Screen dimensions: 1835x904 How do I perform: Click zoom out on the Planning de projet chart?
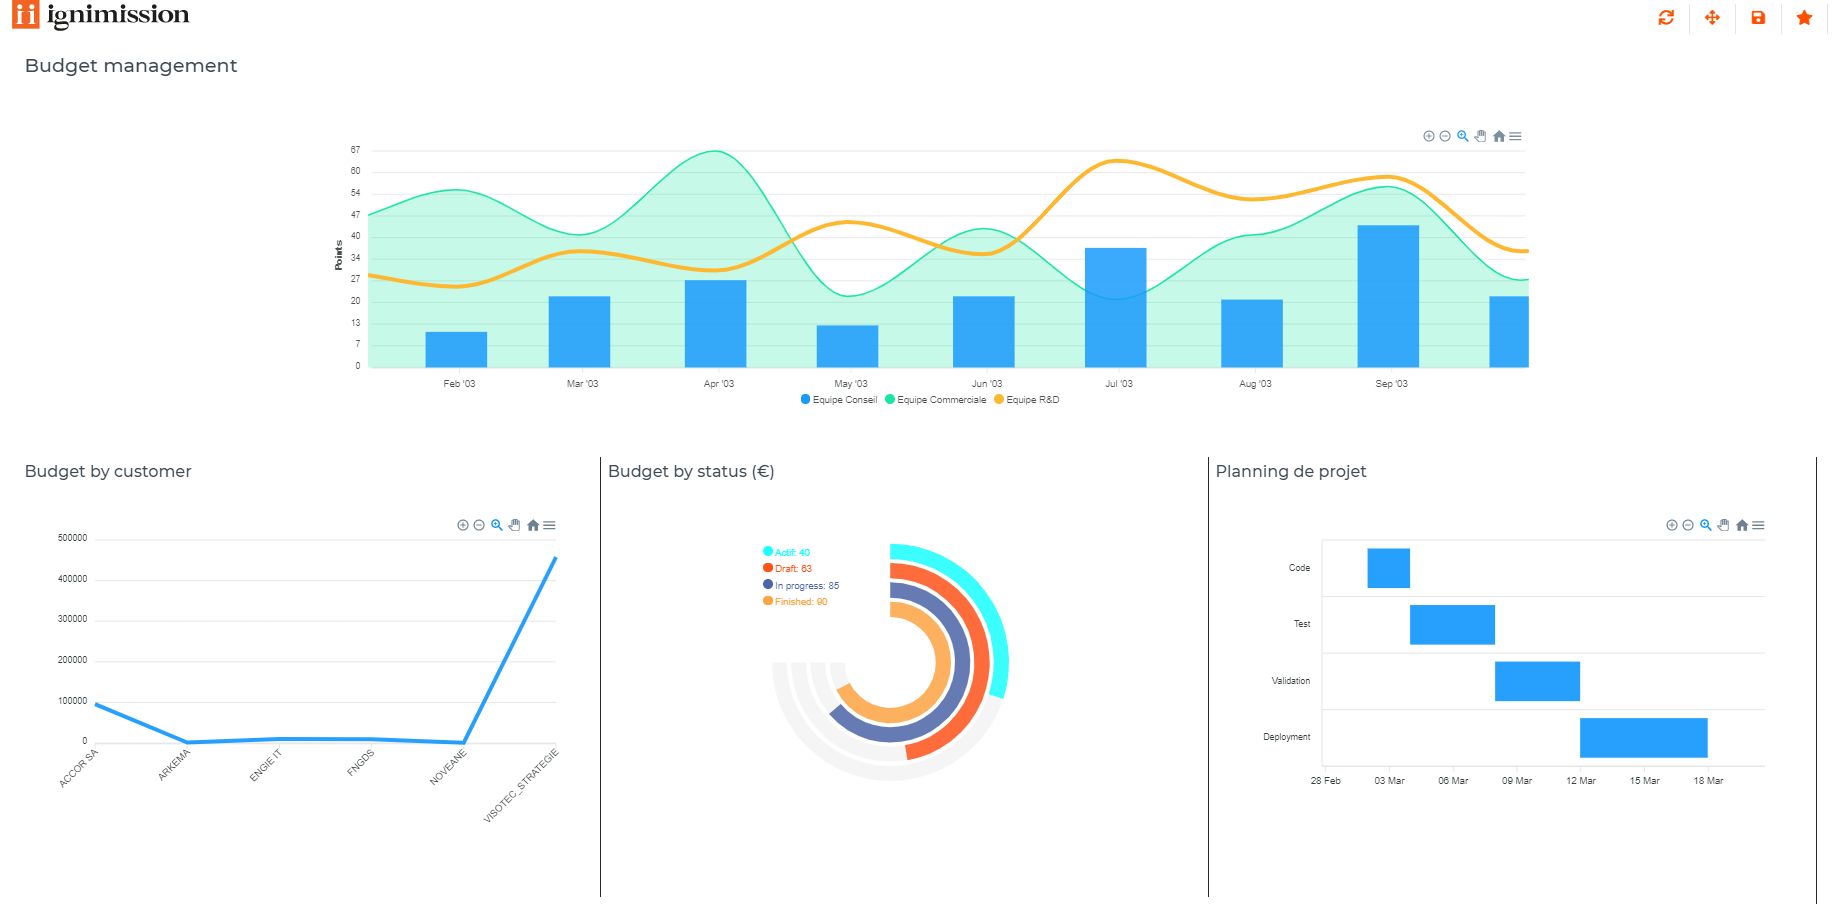point(1688,524)
